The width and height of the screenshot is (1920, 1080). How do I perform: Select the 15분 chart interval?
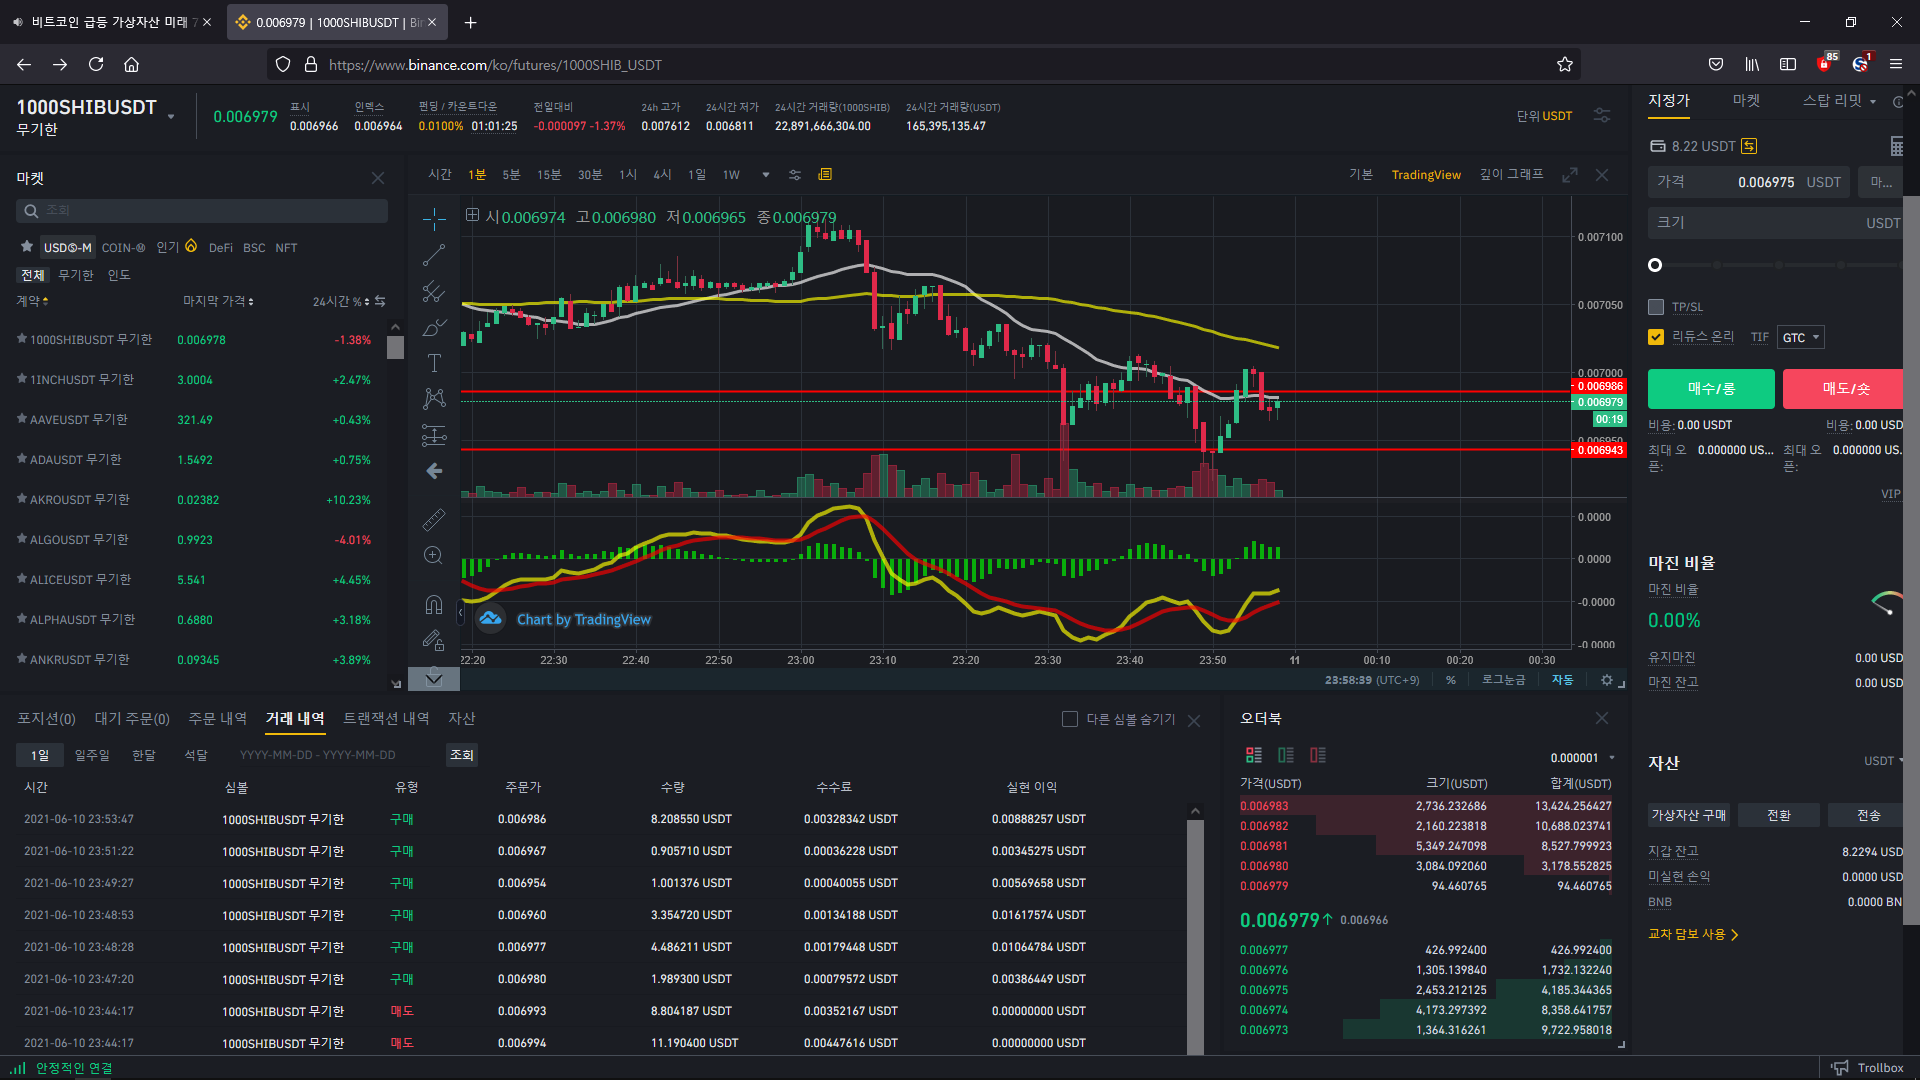pos(549,175)
